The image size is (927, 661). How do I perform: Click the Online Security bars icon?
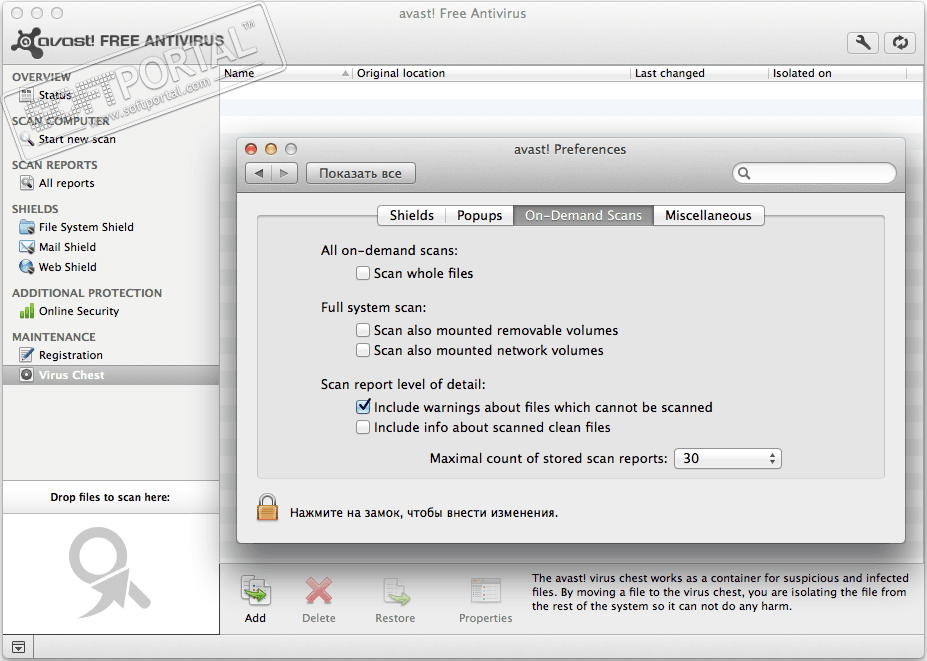pyautogui.click(x=27, y=311)
